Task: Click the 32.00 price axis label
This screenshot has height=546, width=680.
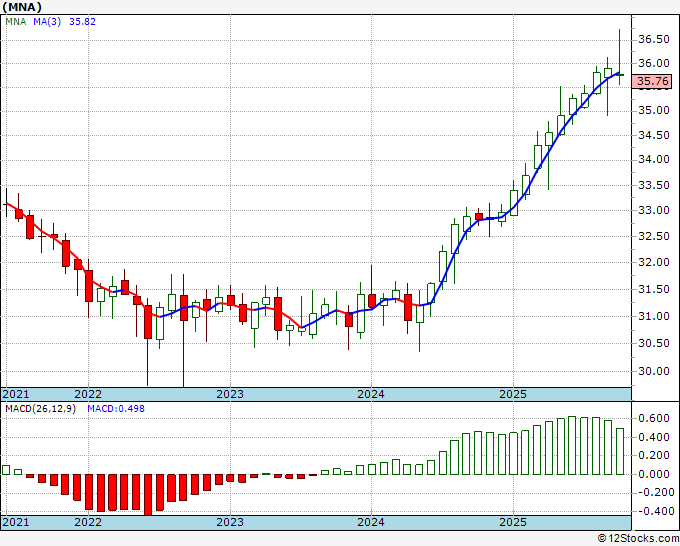Action: point(654,262)
